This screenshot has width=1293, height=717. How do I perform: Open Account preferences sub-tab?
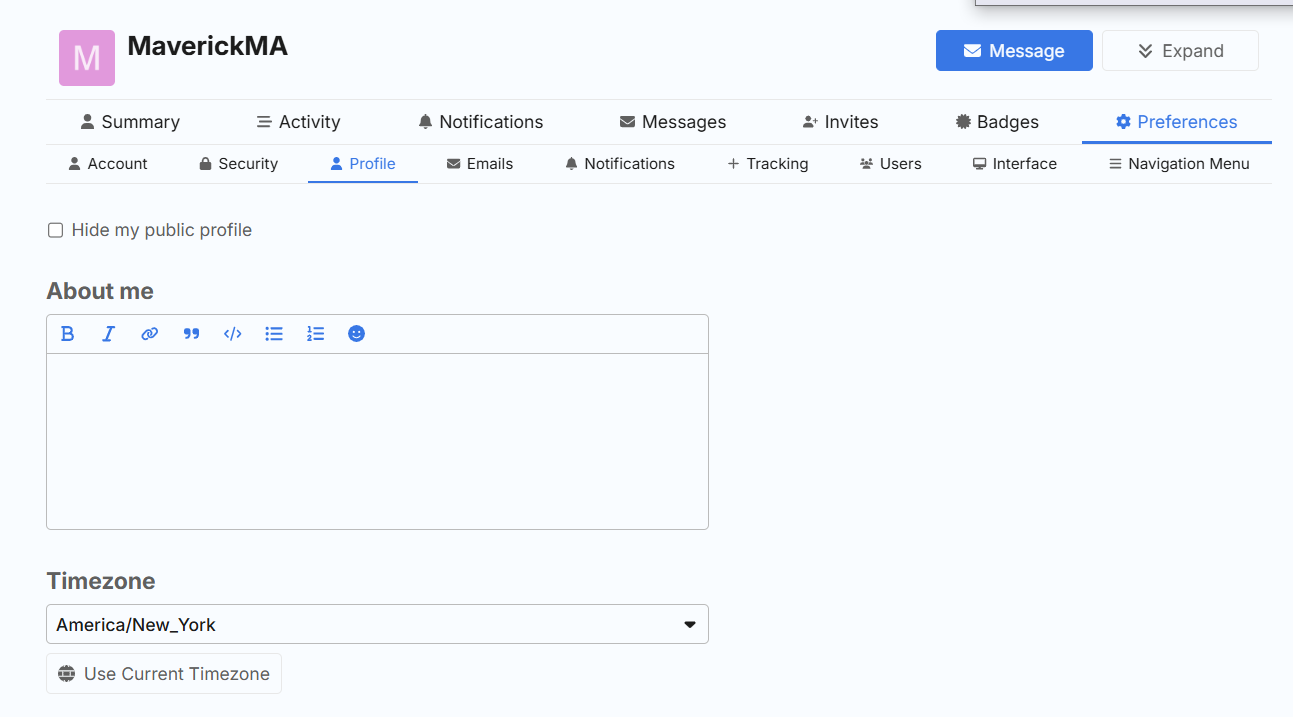[x=108, y=164]
